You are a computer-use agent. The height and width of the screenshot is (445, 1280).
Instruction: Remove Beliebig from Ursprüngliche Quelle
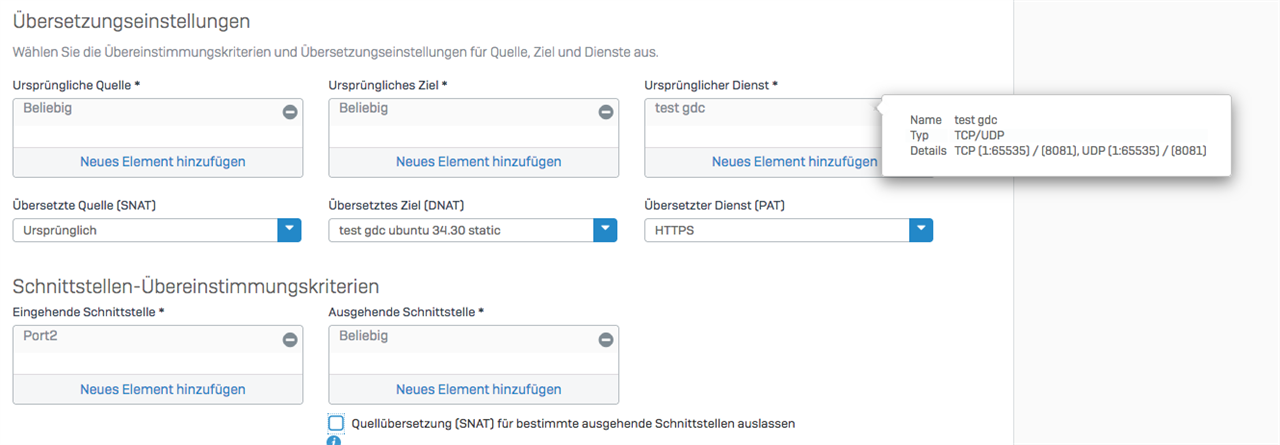pos(290,112)
